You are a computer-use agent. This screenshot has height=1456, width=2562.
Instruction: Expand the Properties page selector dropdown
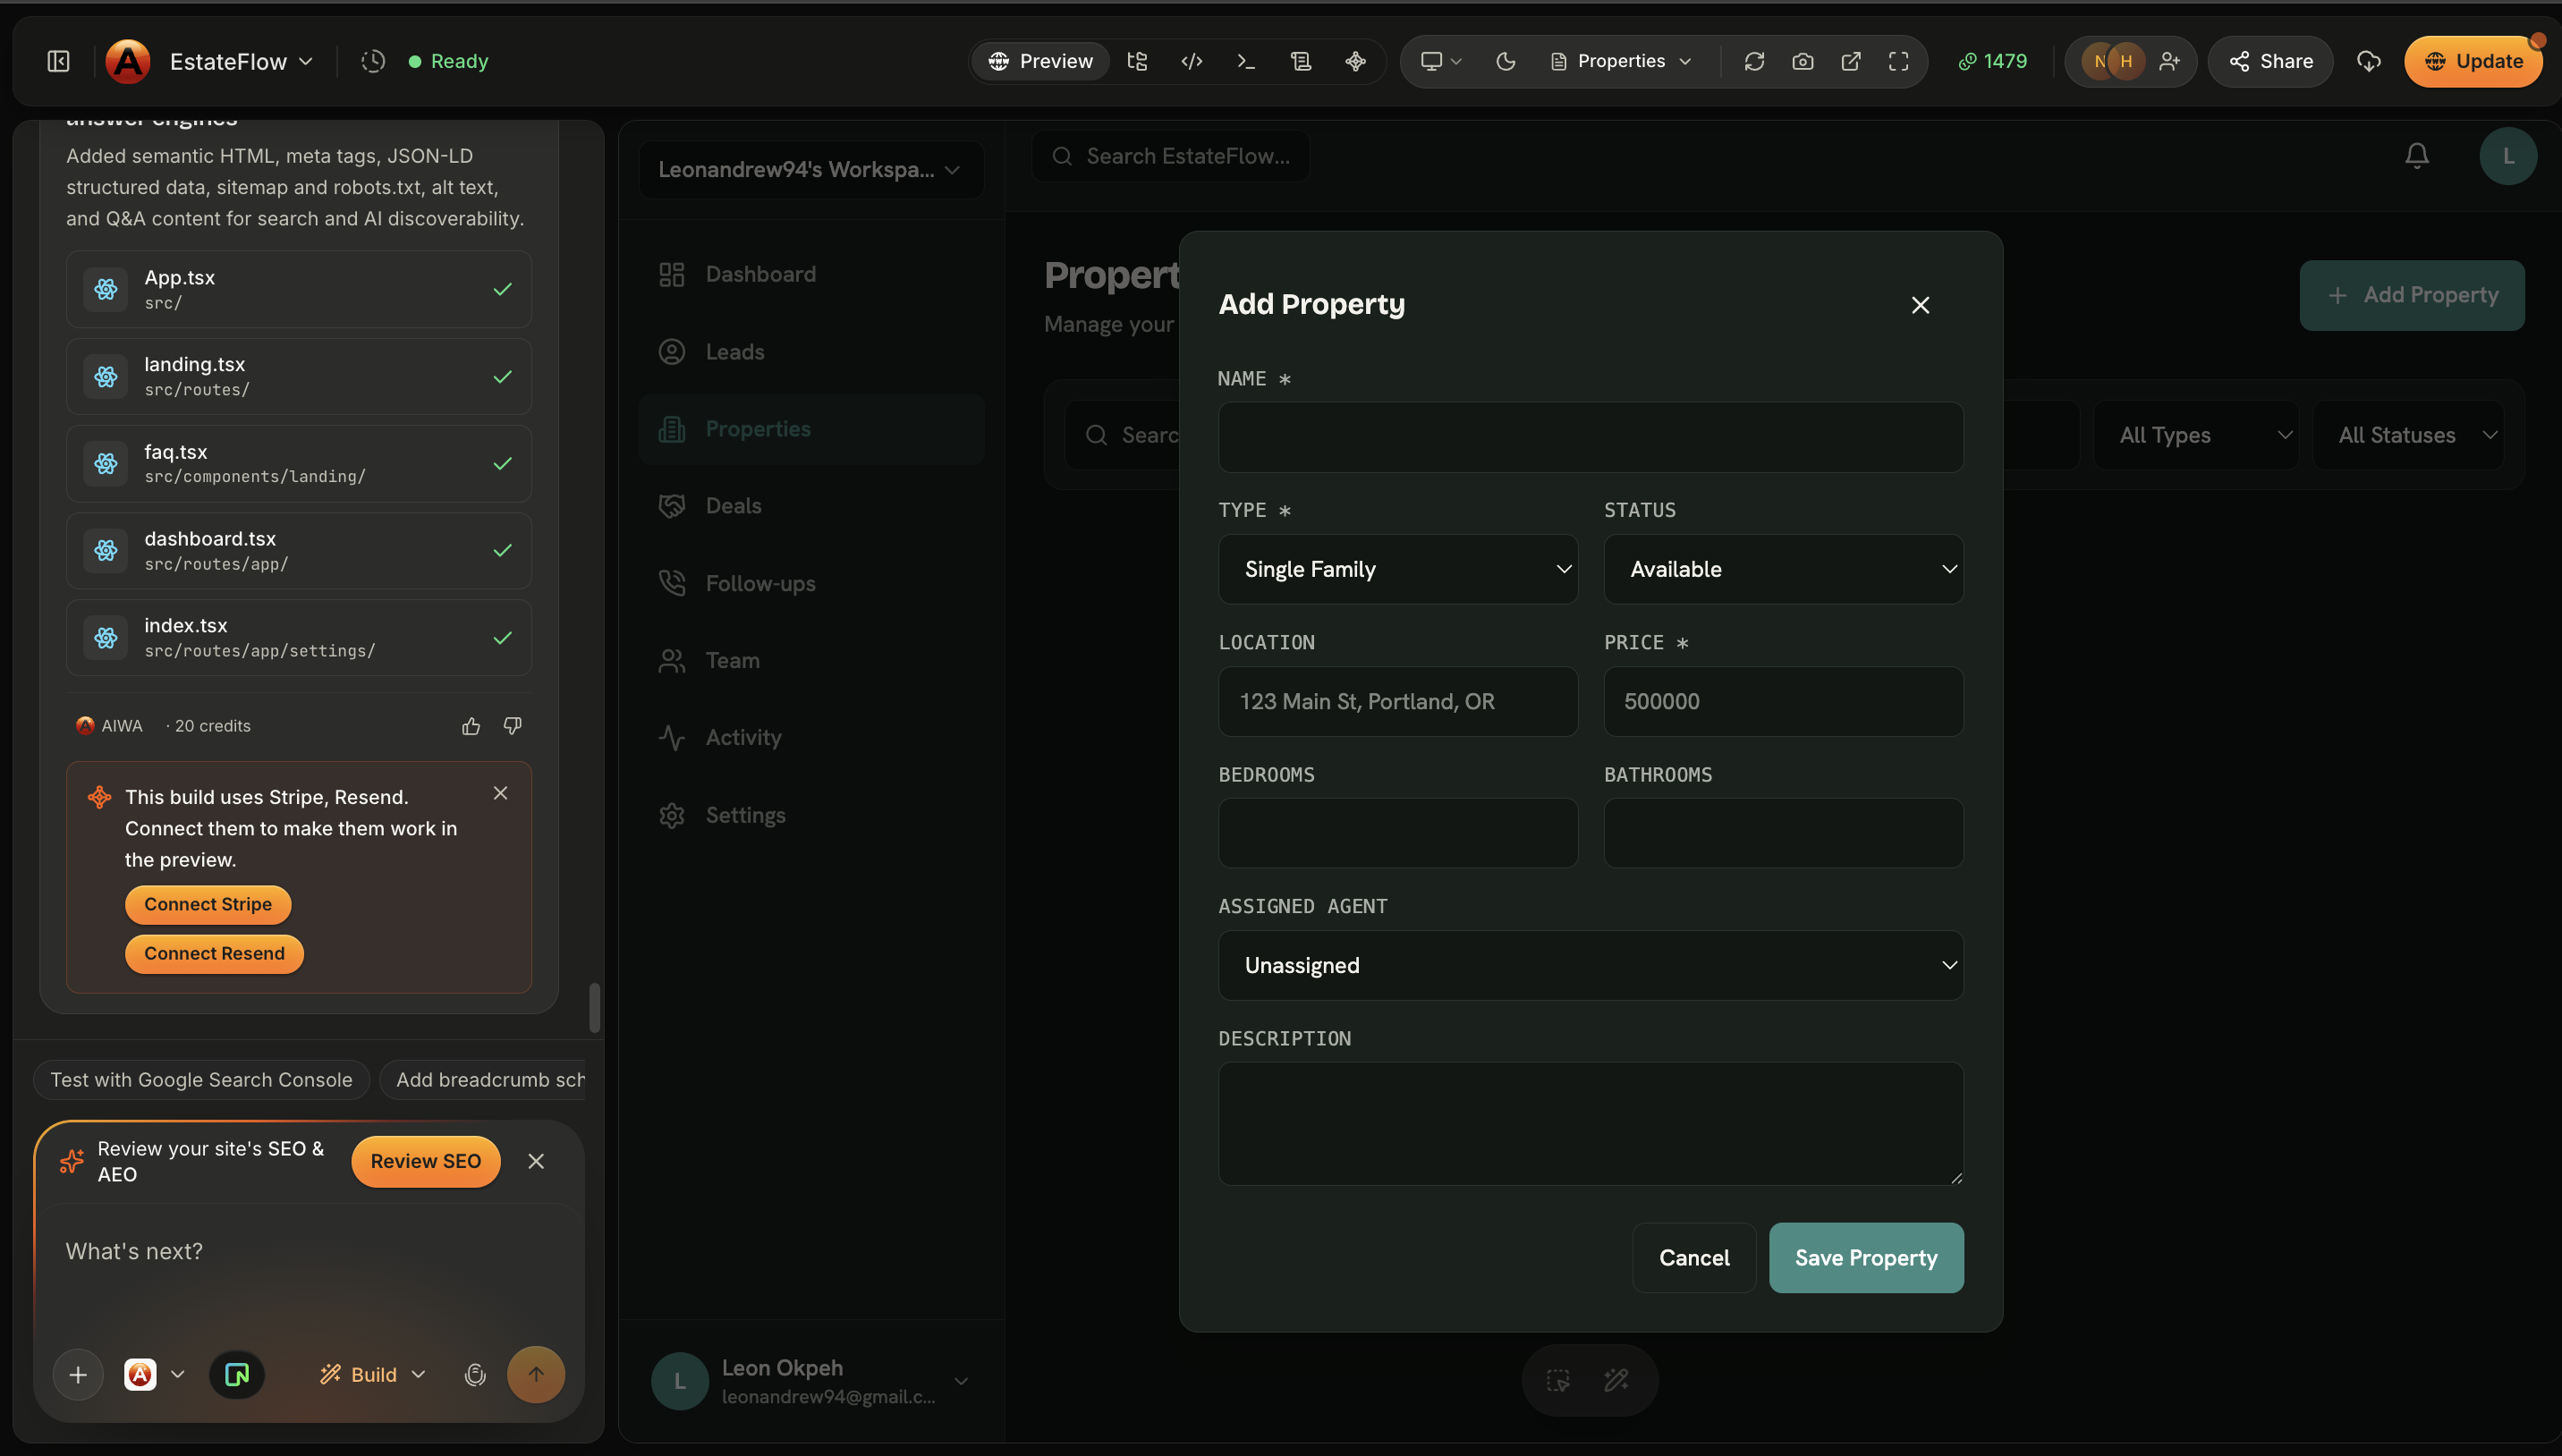pos(1621,61)
